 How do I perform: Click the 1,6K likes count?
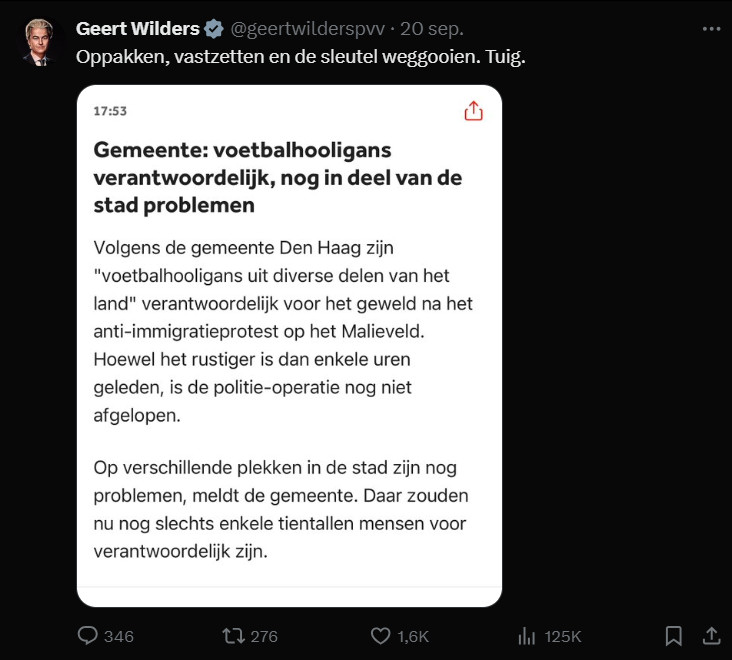click(x=412, y=636)
